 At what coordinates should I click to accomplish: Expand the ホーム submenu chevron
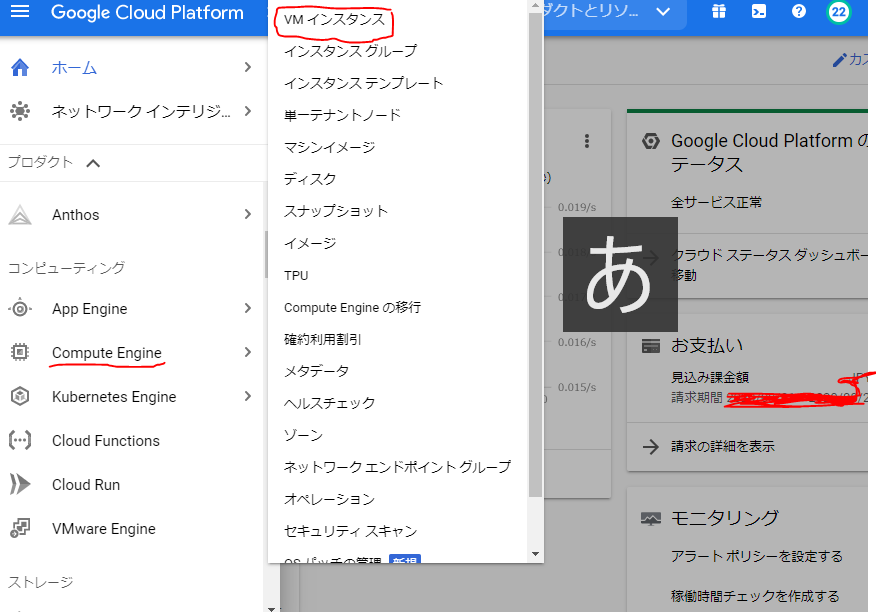tap(247, 67)
